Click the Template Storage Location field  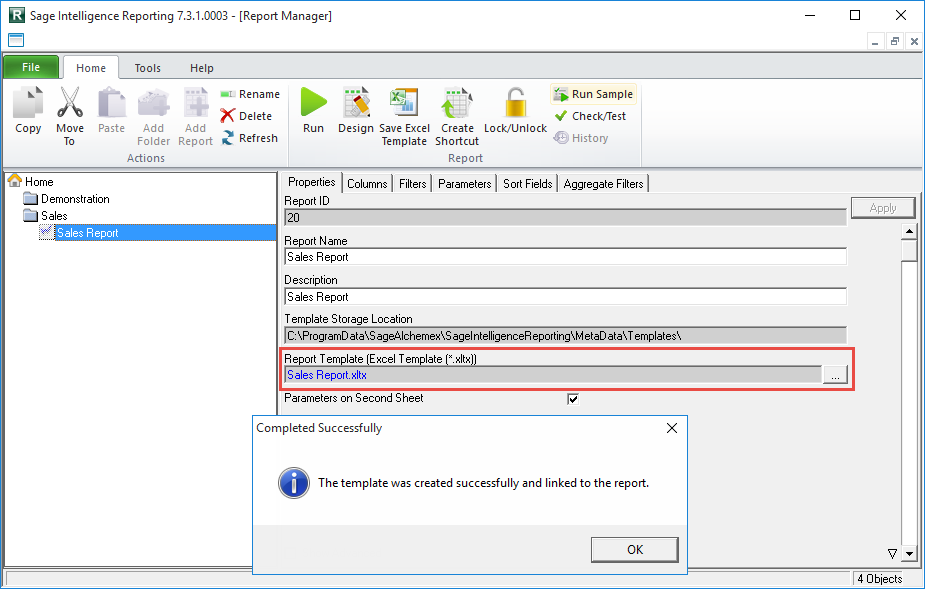click(565, 336)
